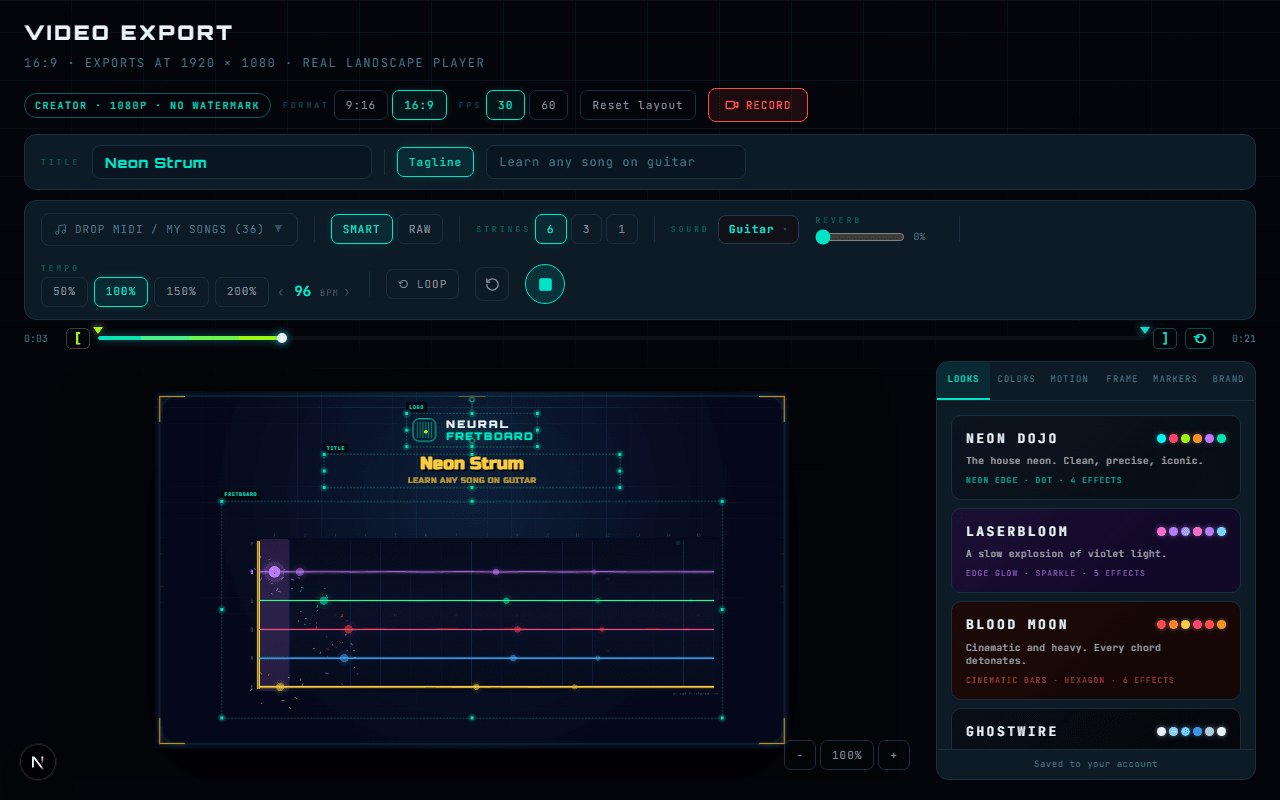1280x800 pixels.
Task: Click the FRETBOARD layout label in preview
Action: pyautogui.click(x=240, y=494)
